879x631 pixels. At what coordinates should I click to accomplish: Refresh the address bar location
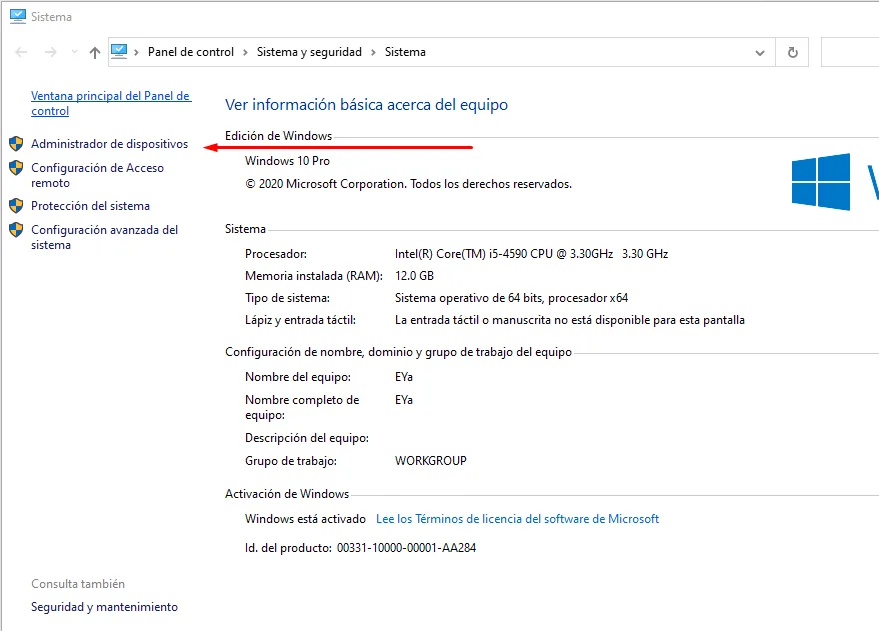click(x=793, y=52)
